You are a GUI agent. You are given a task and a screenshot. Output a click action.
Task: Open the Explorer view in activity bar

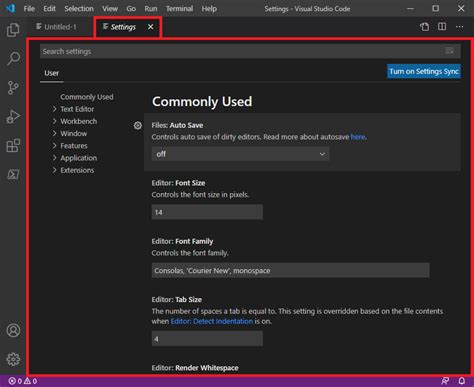pos(13,30)
